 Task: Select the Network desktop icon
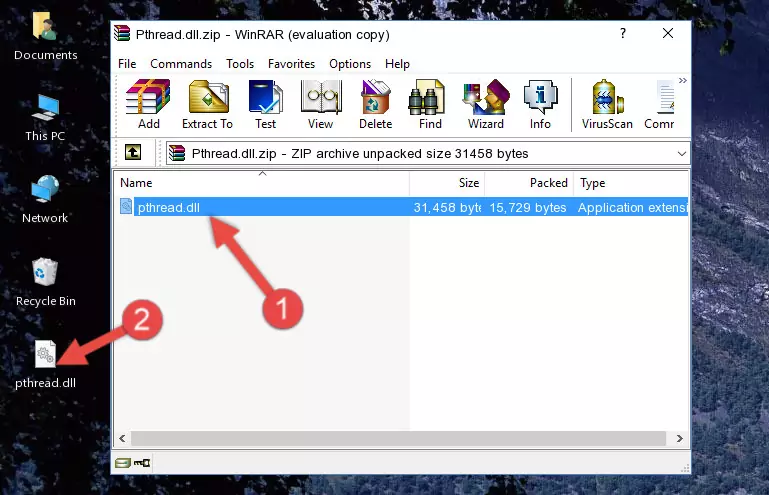[45, 199]
